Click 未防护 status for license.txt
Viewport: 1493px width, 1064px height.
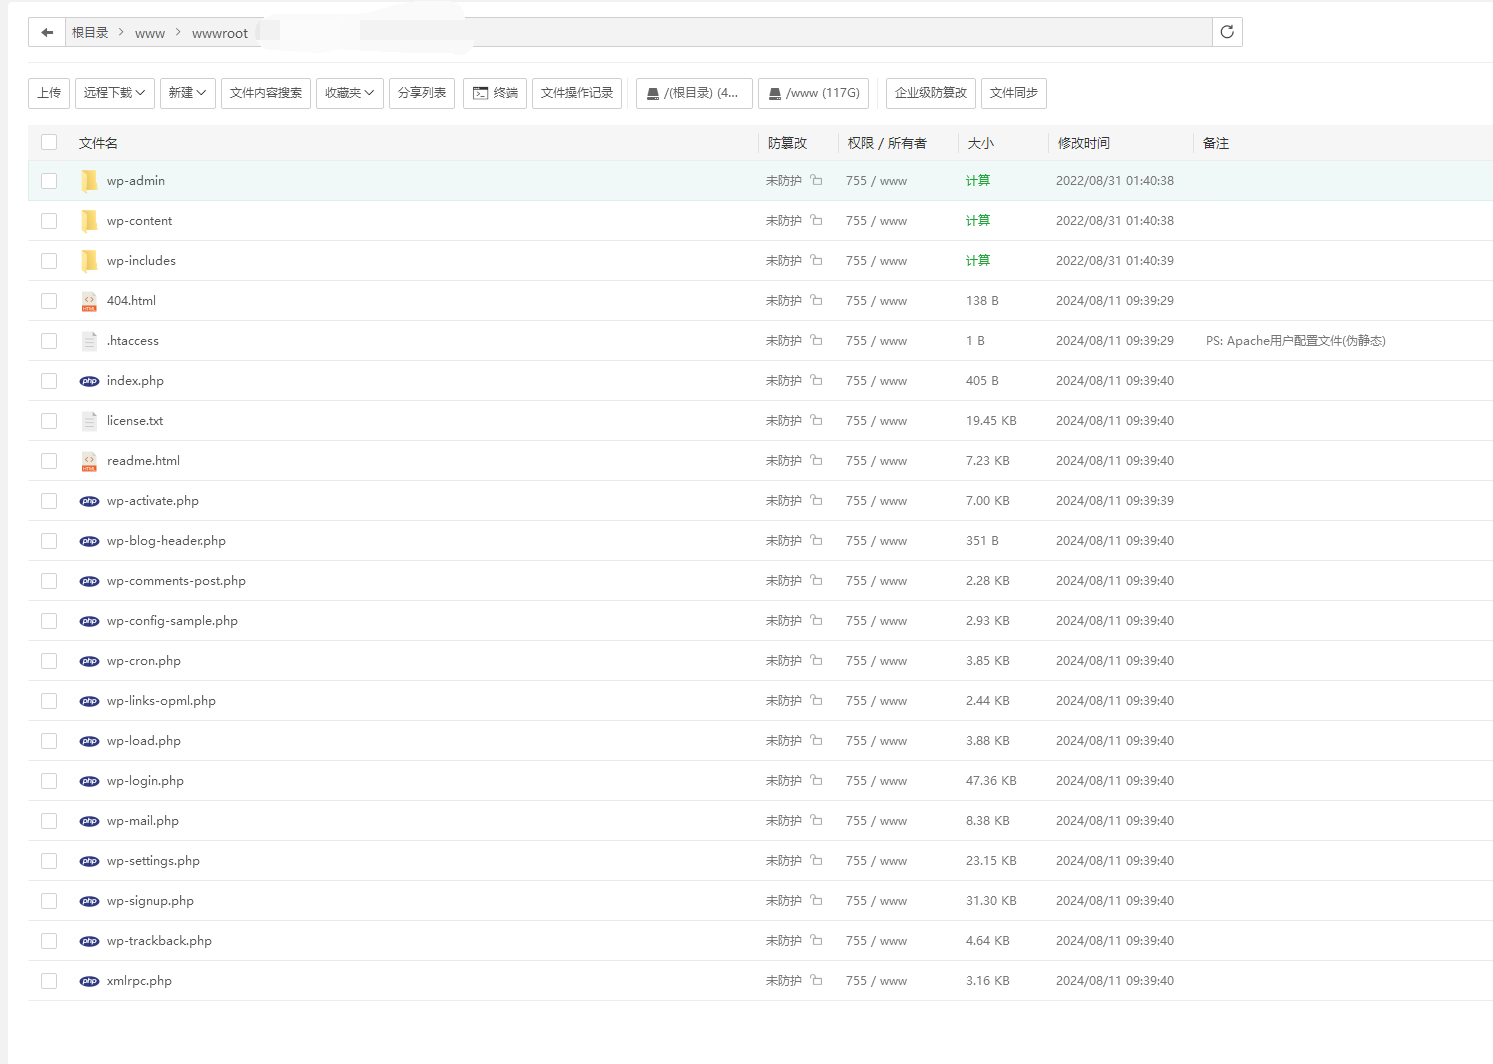784,421
